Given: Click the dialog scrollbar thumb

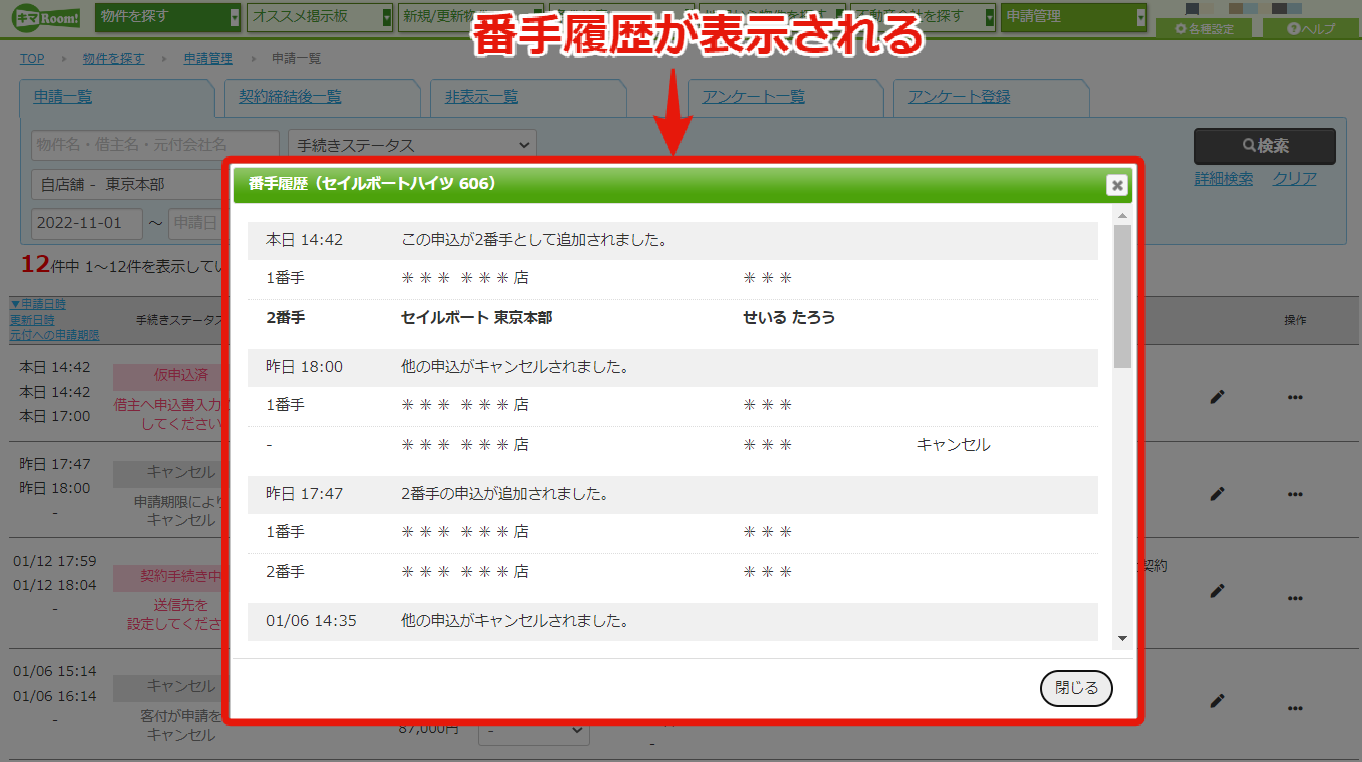Looking at the screenshot, I should point(1122,296).
